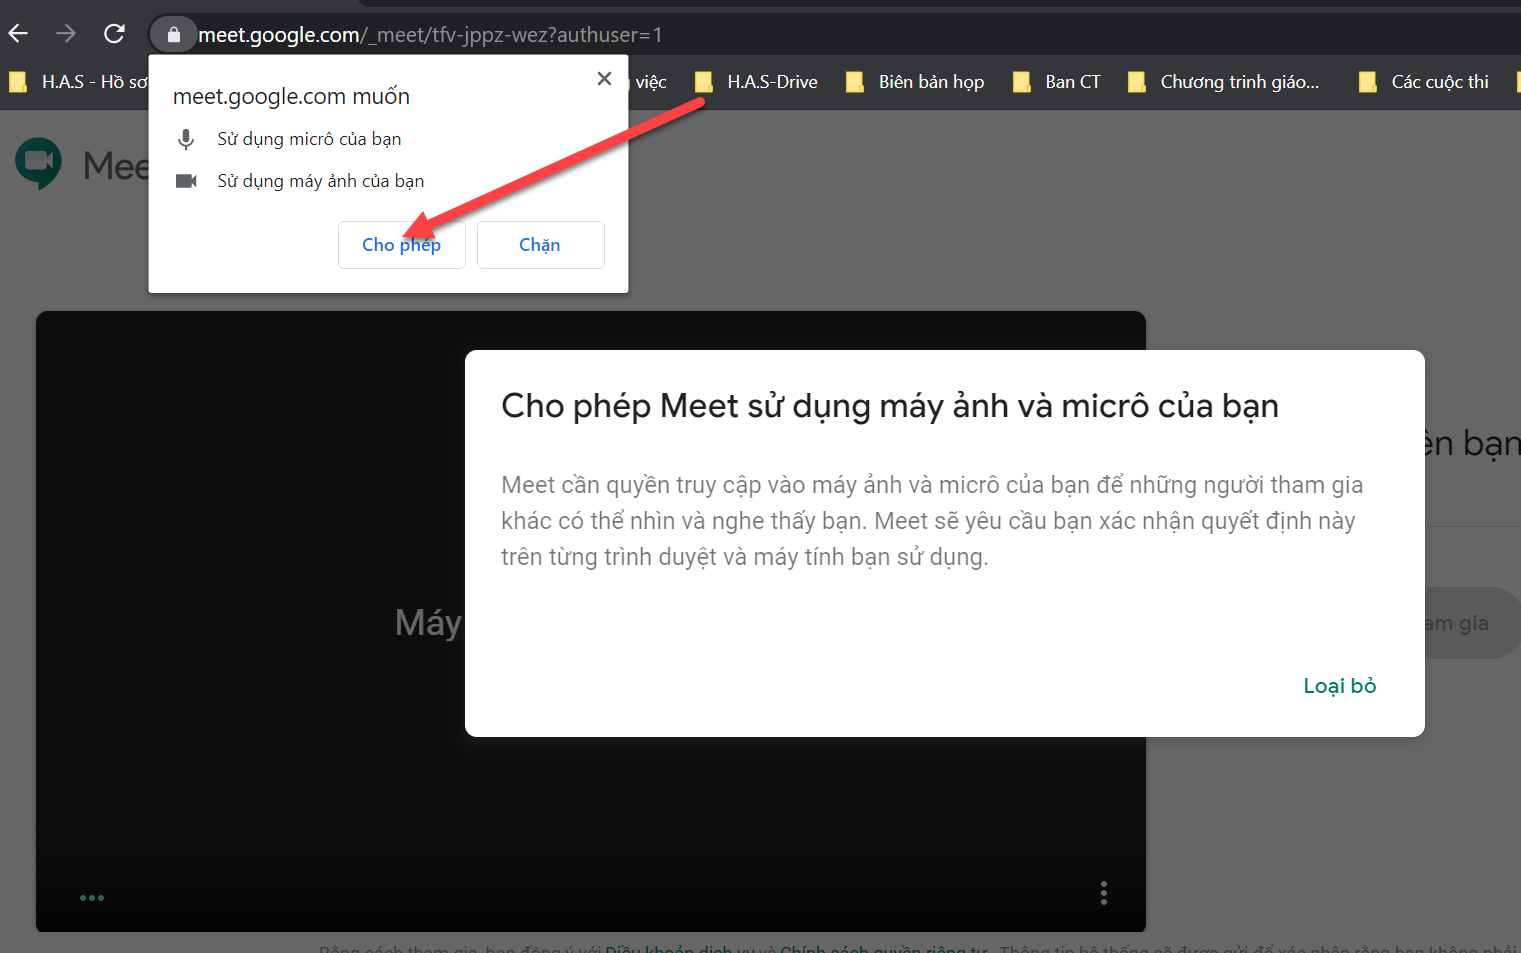Open 'Các cuộc thi' bookmark folder
The height and width of the screenshot is (953, 1521).
click(1424, 82)
